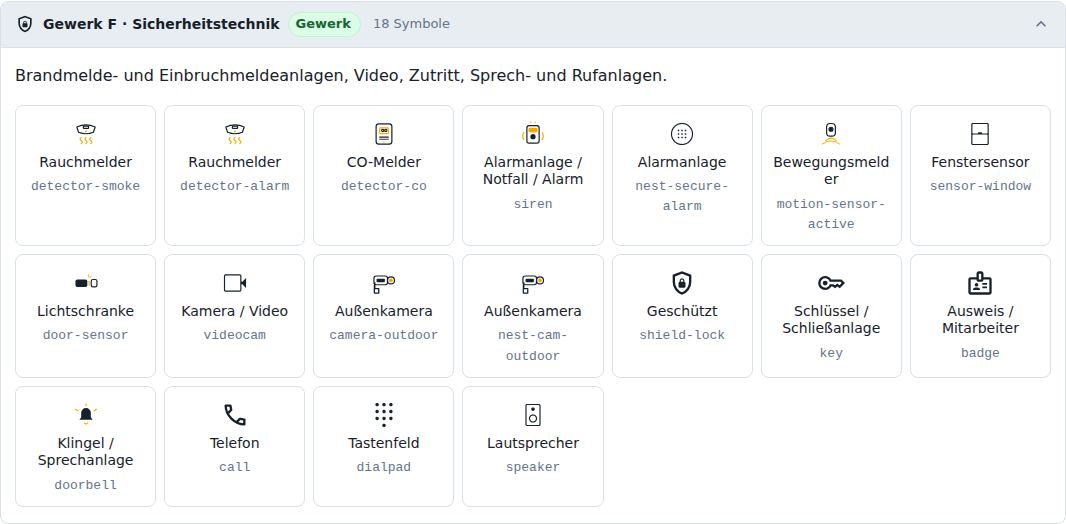Collapse the Gewerk F section chevron
1066x524 pixels.
coord(1040,24)
